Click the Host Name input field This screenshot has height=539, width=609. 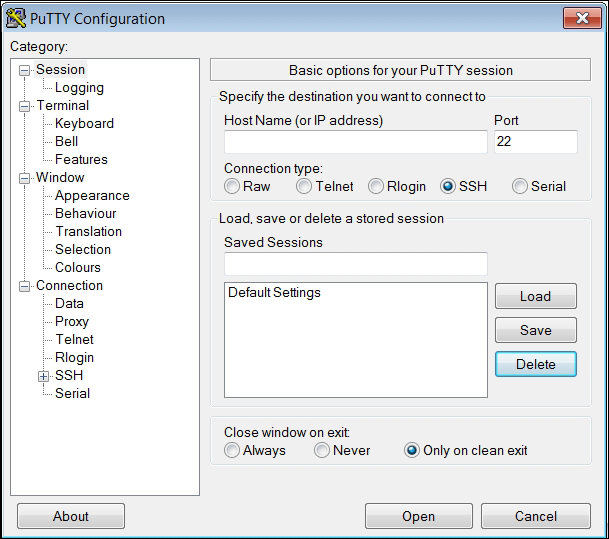[356, 142]
